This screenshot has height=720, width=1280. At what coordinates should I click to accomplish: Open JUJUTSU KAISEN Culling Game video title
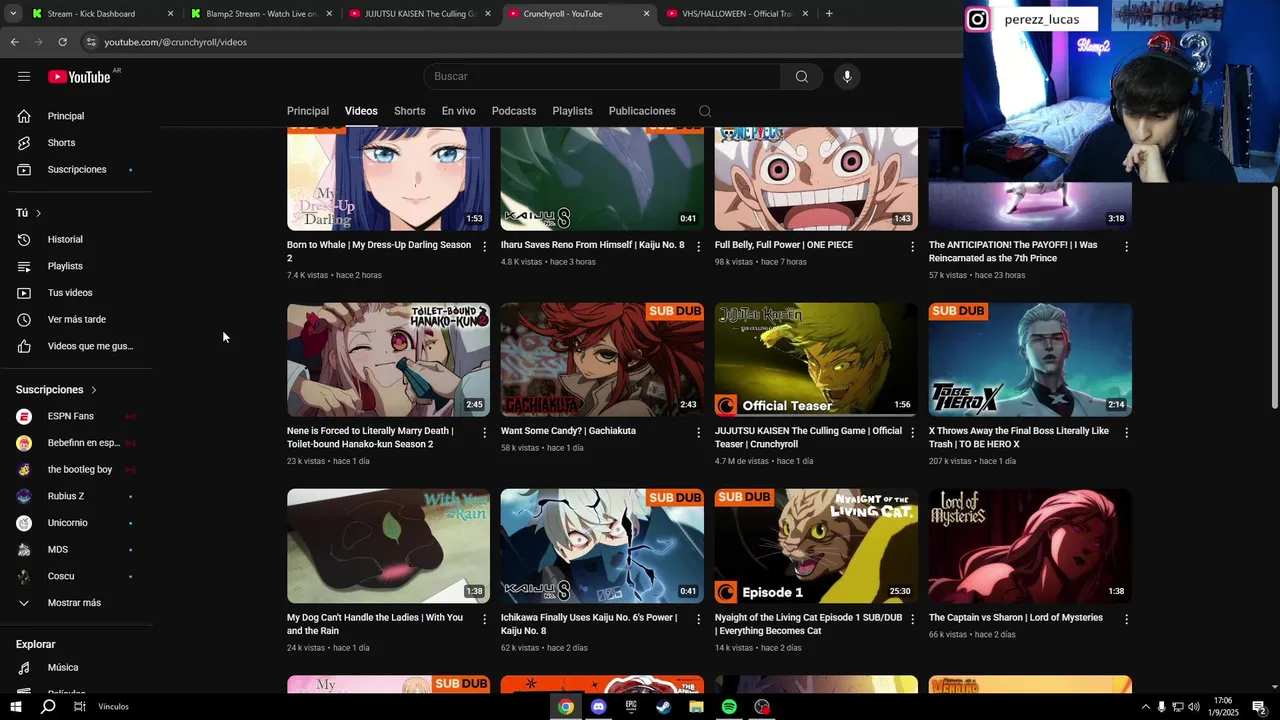pos(808,438)
